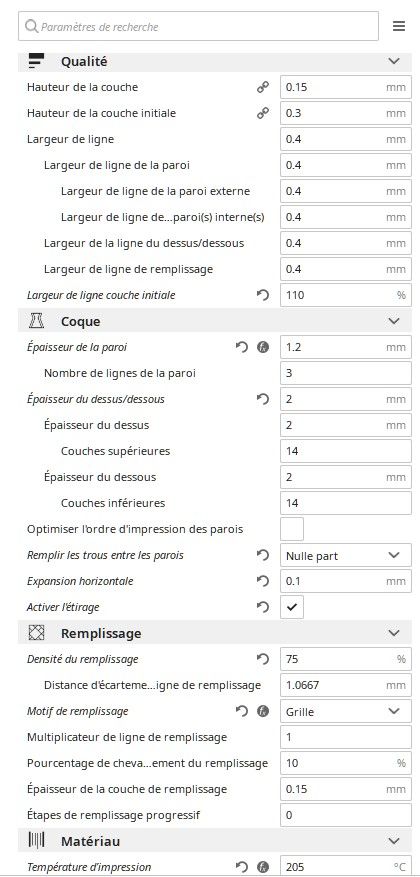
Task: Open Motif de remplissage Grille dropdown
Action: 346,711
